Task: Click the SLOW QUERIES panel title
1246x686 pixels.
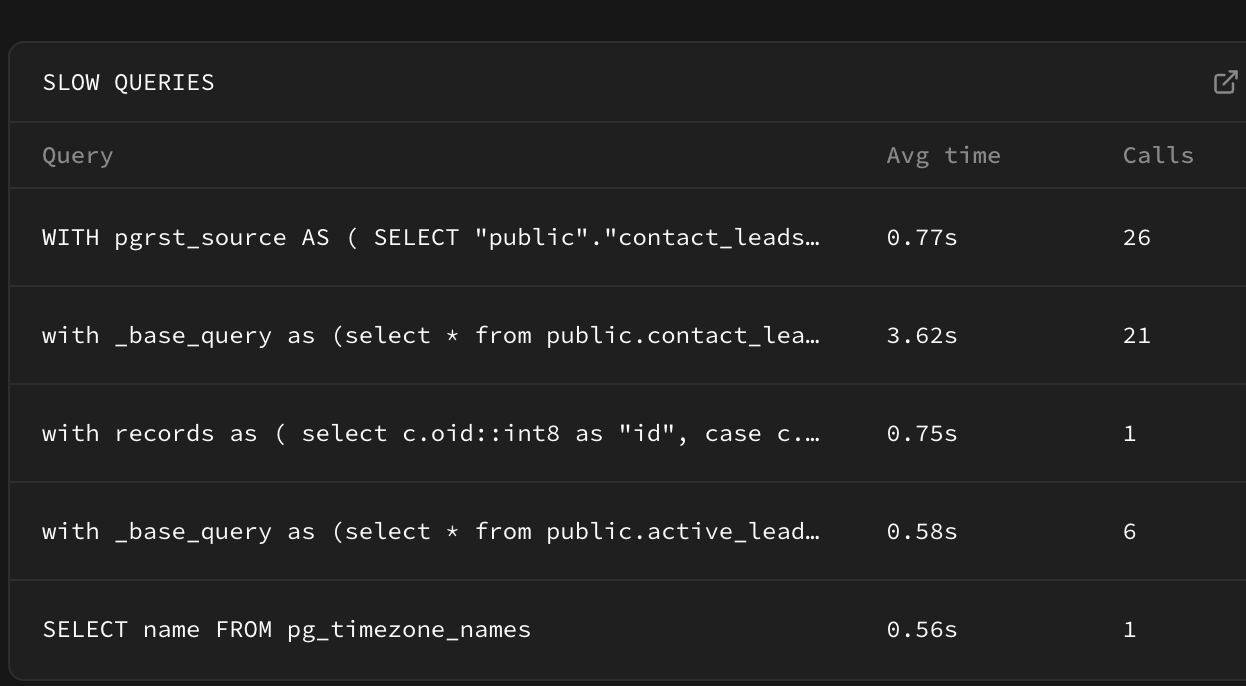Action: [128, 82]
